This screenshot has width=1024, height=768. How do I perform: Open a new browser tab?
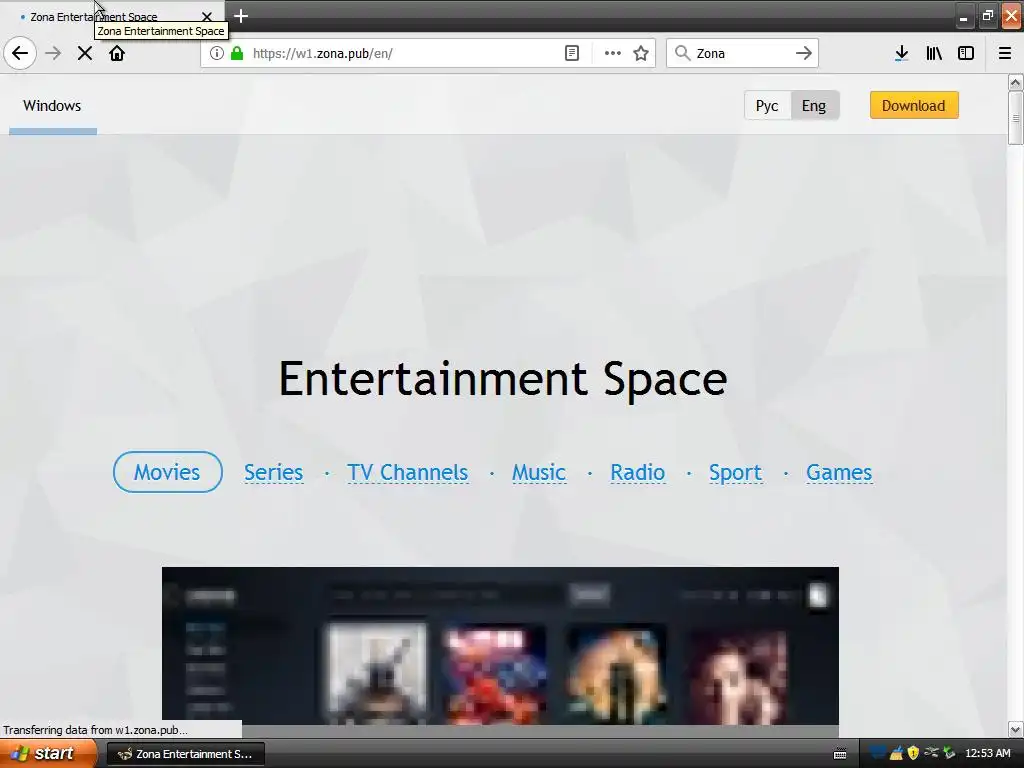[x=241, y=16]
